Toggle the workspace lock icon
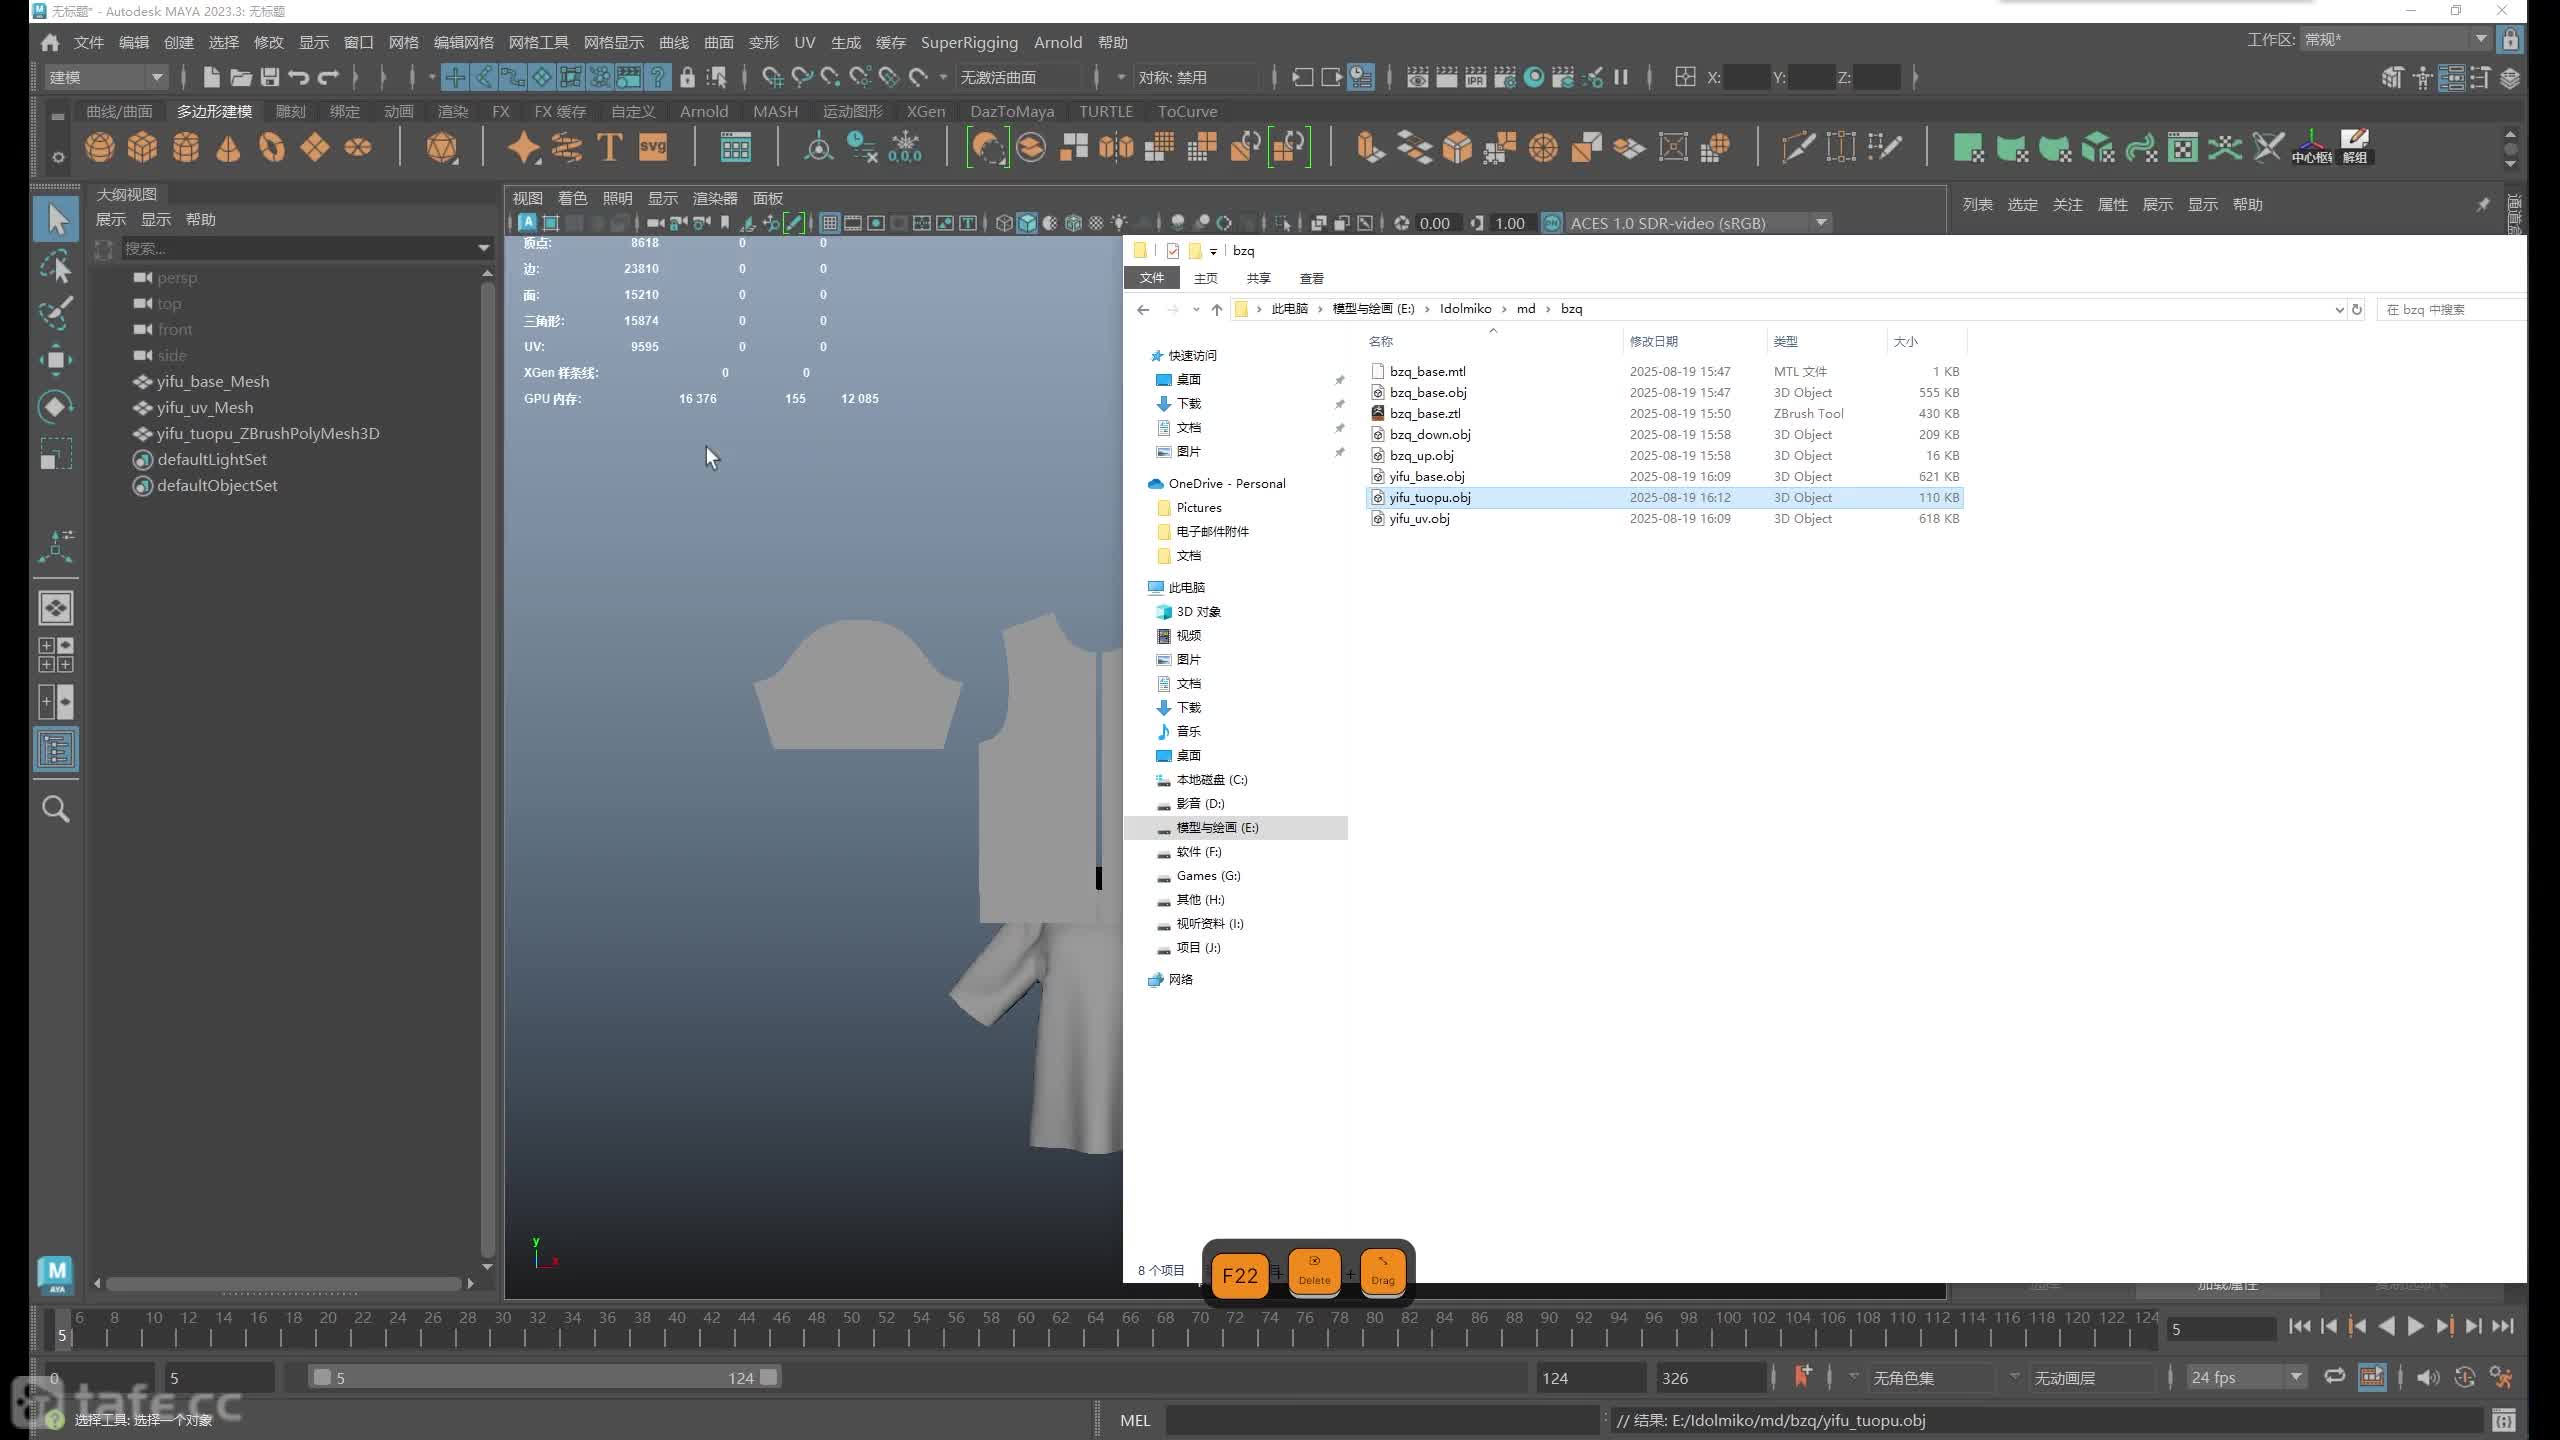 2510,39
